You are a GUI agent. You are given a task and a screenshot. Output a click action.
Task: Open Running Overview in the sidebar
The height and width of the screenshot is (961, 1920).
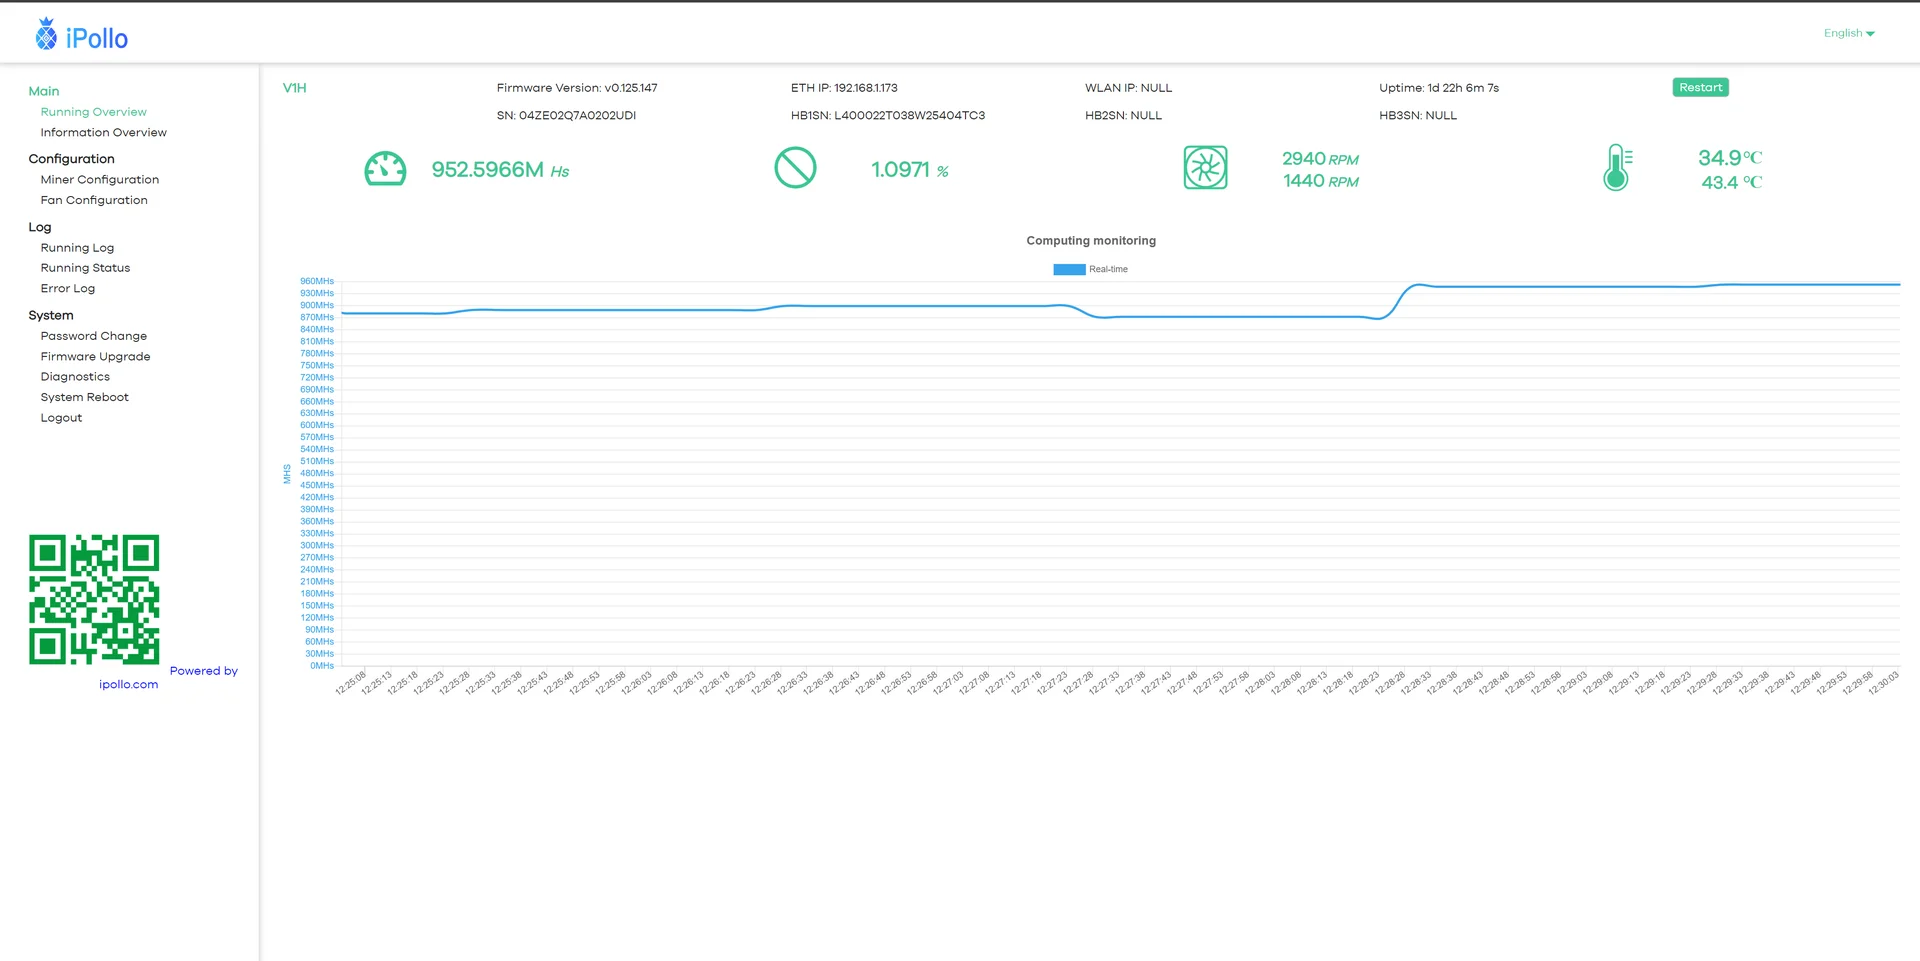point(93,112)
